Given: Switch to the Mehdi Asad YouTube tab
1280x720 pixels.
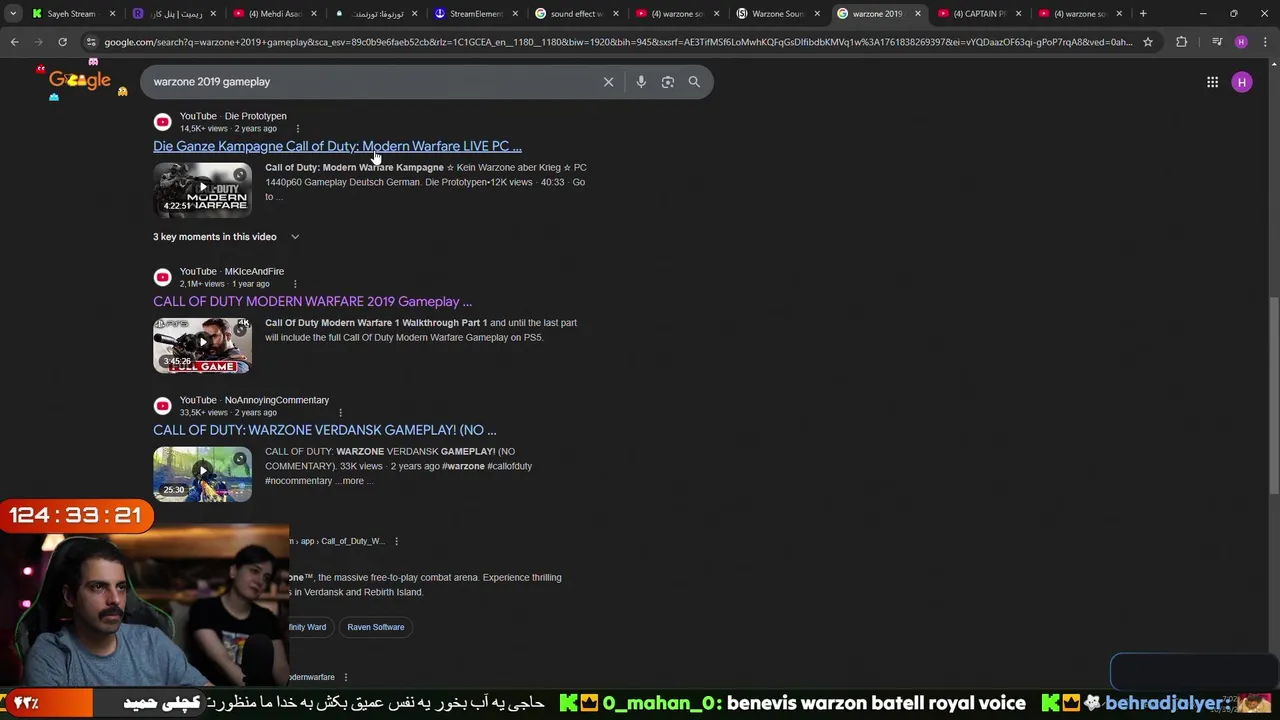Looking at the screenshot, I should click(x=271, y=14).
